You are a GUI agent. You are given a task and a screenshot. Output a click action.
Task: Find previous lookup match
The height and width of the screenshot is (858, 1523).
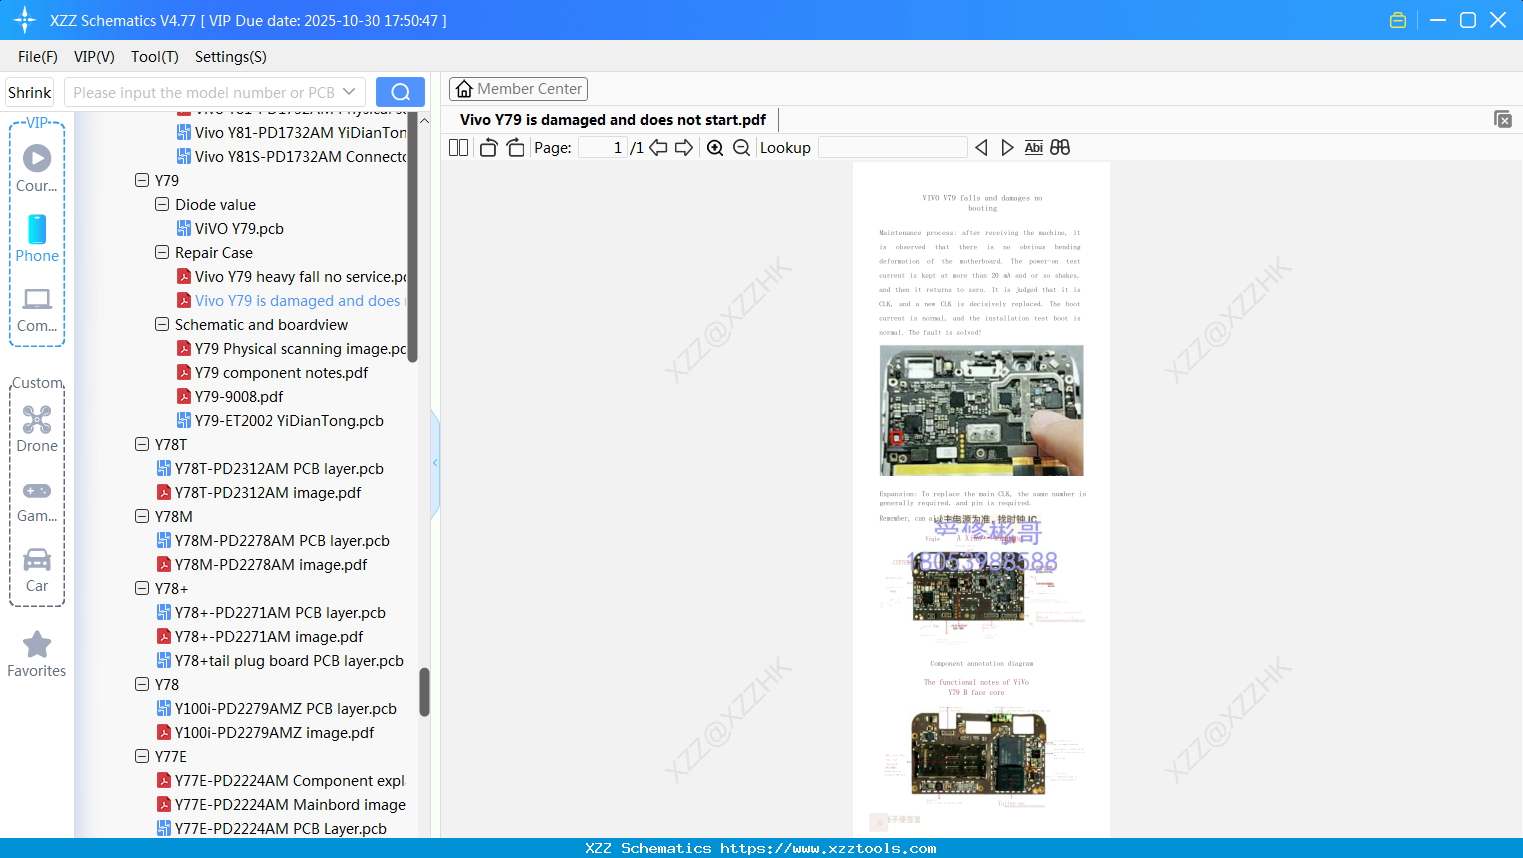coord(981,148)
